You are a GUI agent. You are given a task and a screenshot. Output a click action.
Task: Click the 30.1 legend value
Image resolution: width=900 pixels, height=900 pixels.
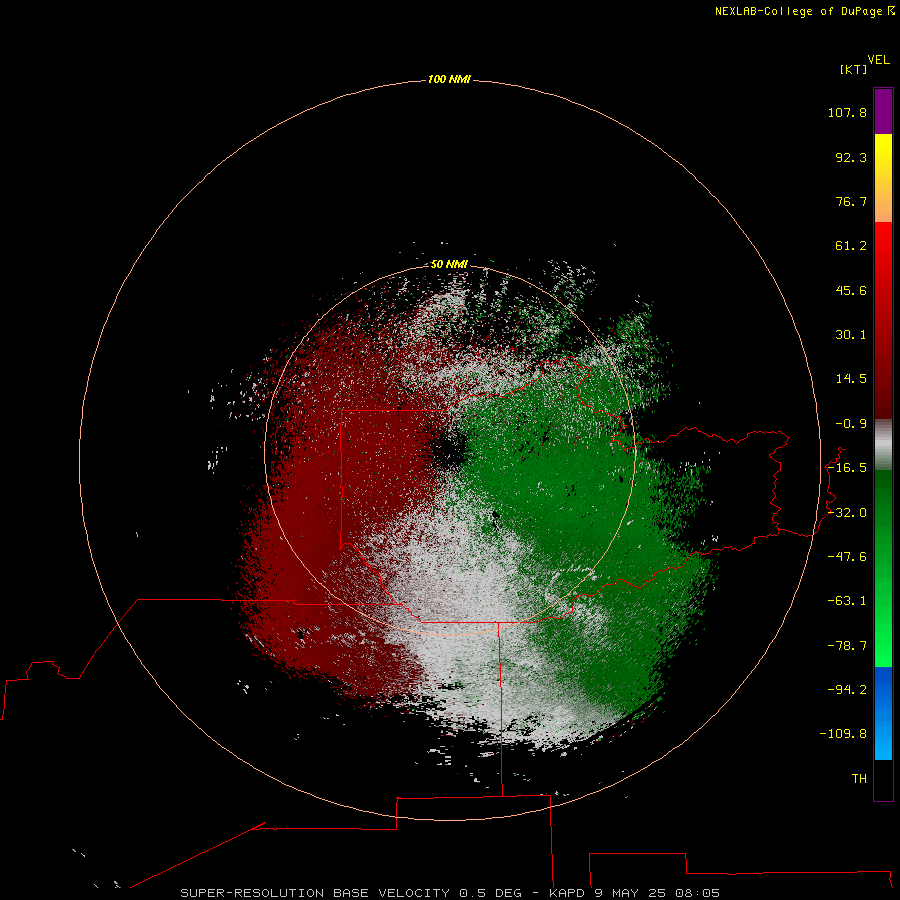point(851,335)
